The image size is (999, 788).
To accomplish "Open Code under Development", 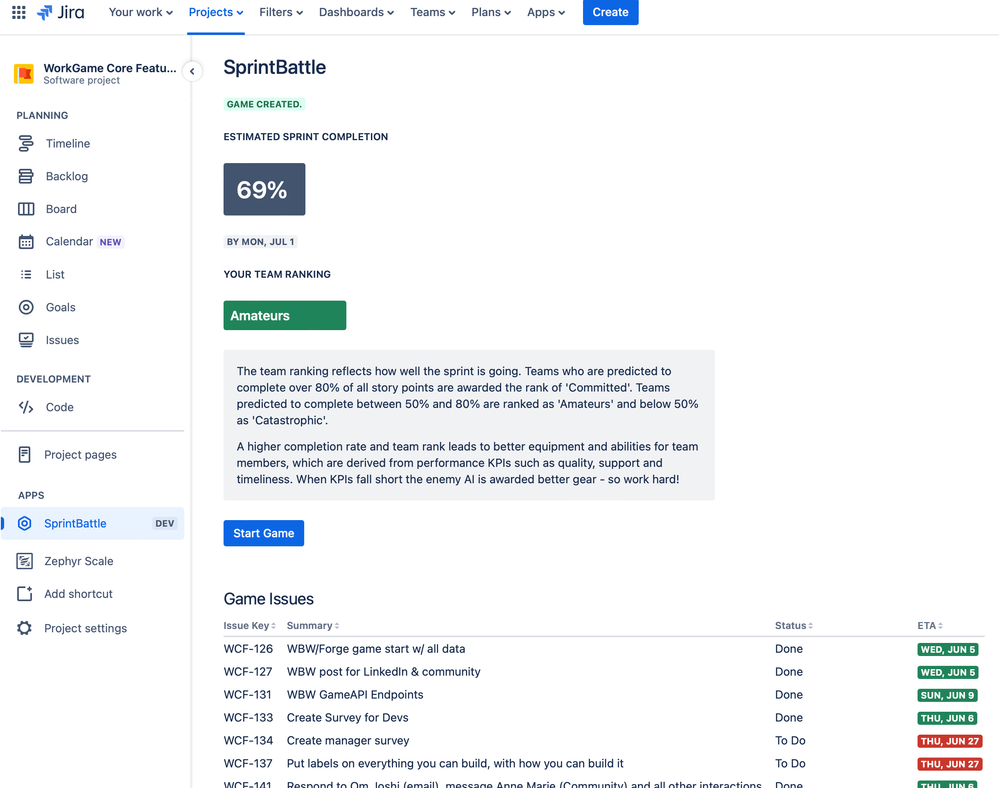I will (x=60, y=407).
